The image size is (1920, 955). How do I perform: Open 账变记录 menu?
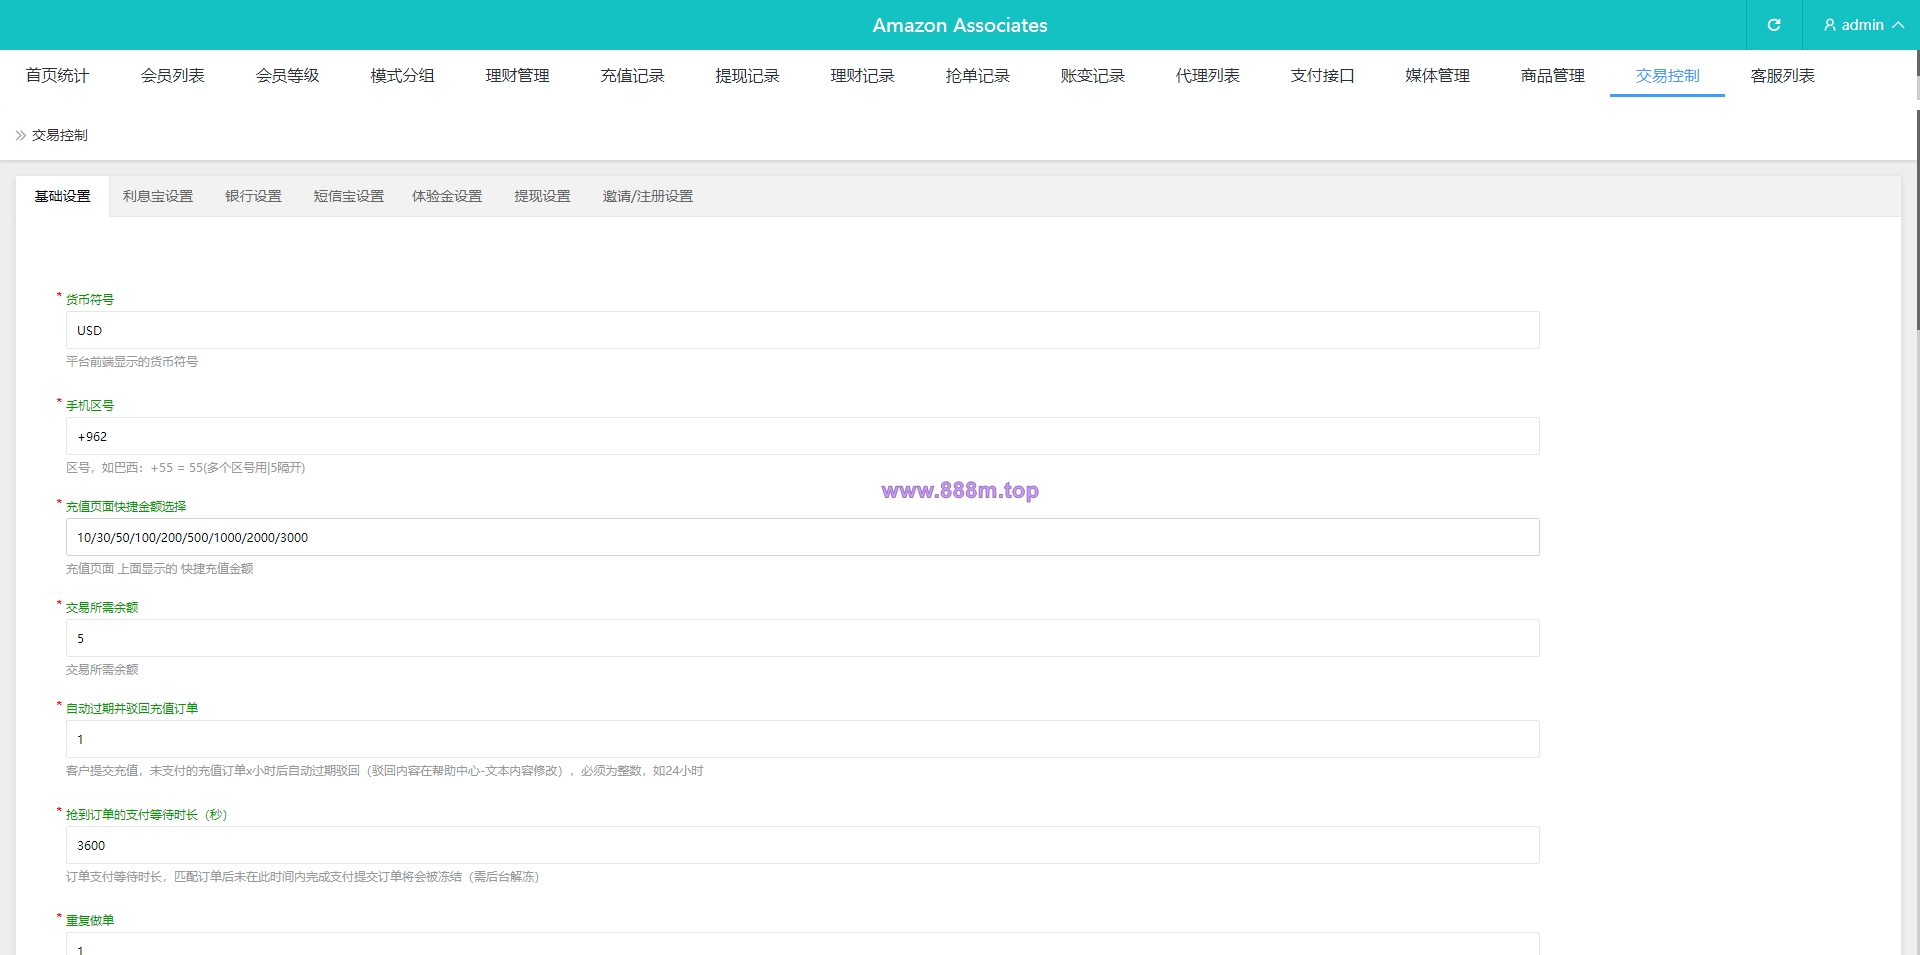coord(1092,76)
